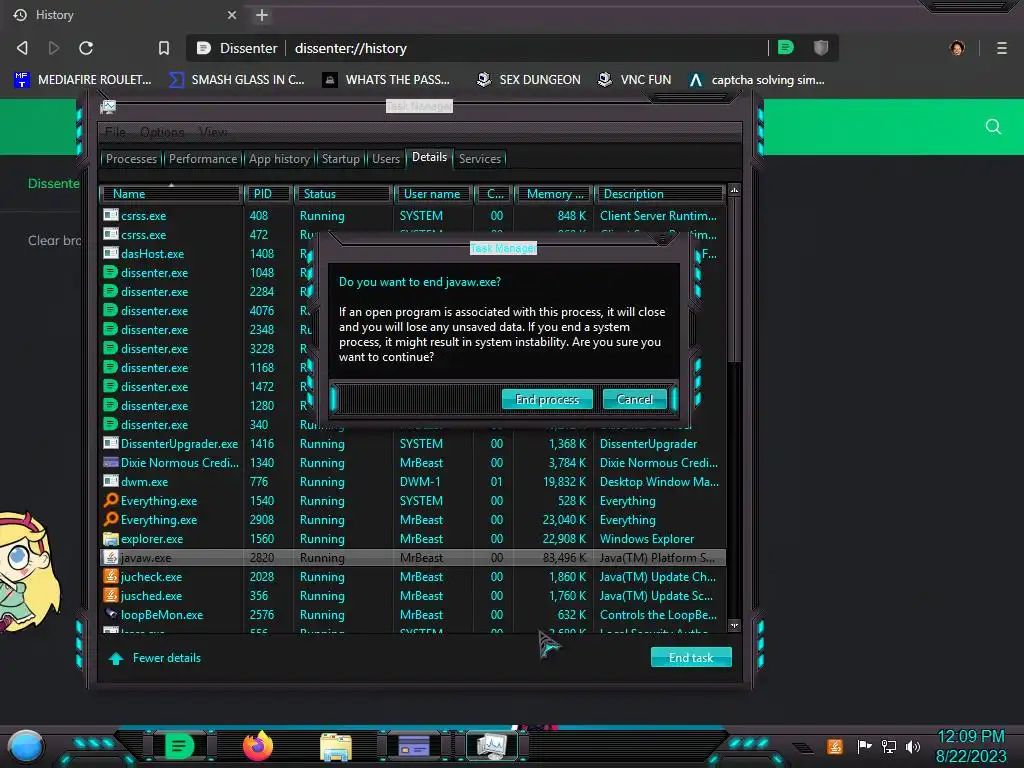Select the csrss.exe row with PID 408
Viewport: 1024px width, 768px height.
pos(413,216)
